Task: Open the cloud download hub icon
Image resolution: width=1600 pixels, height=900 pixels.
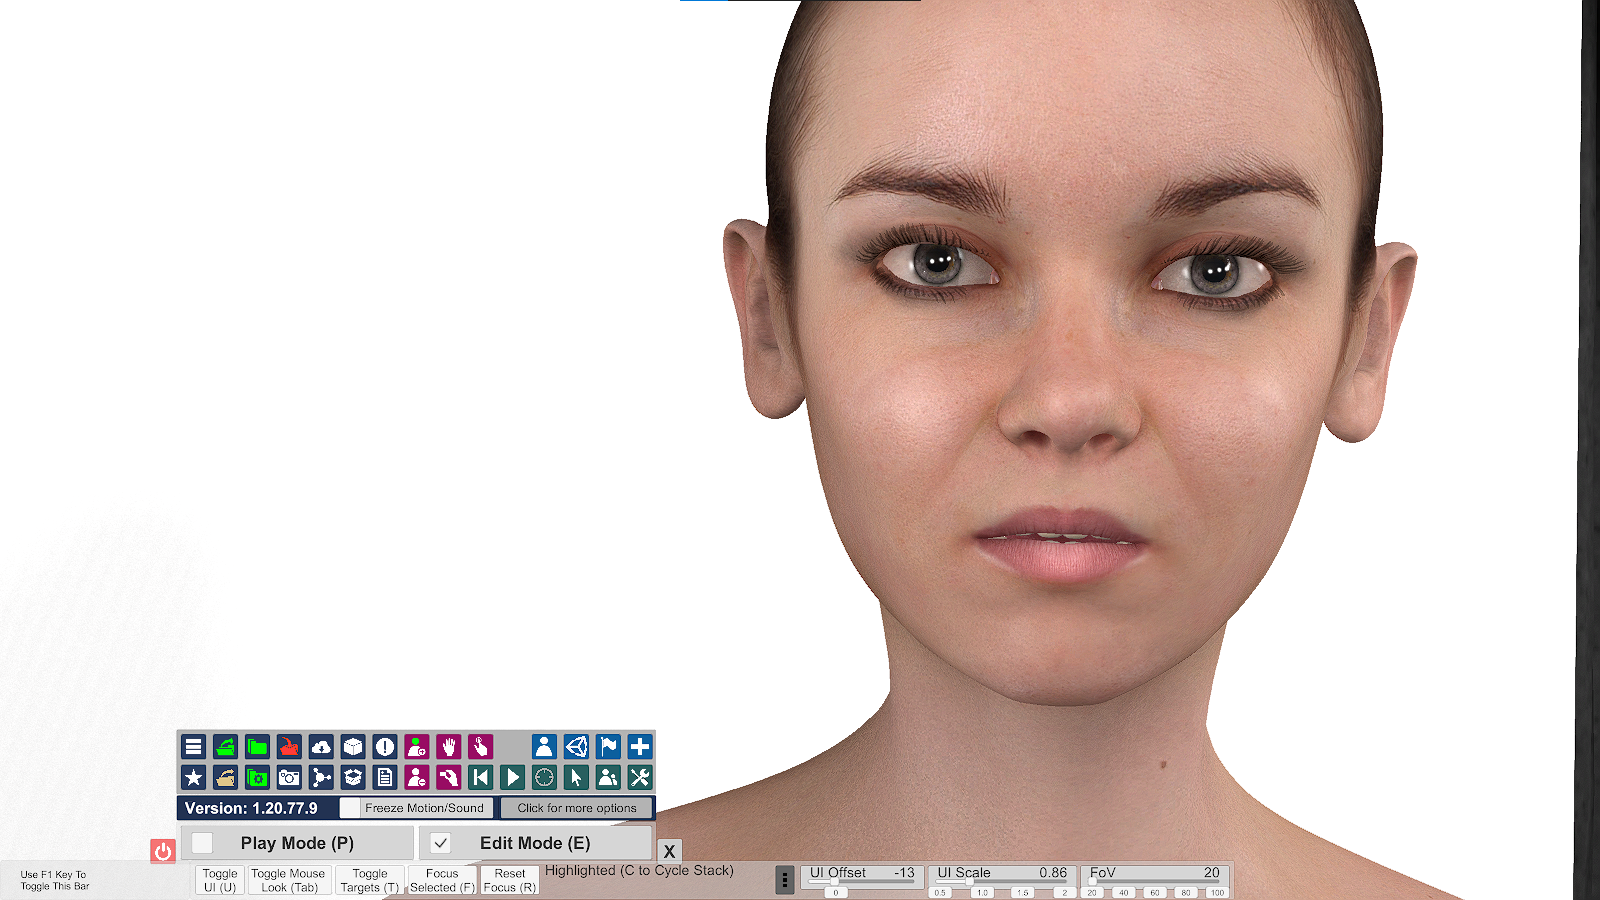Action: (321, 747)
